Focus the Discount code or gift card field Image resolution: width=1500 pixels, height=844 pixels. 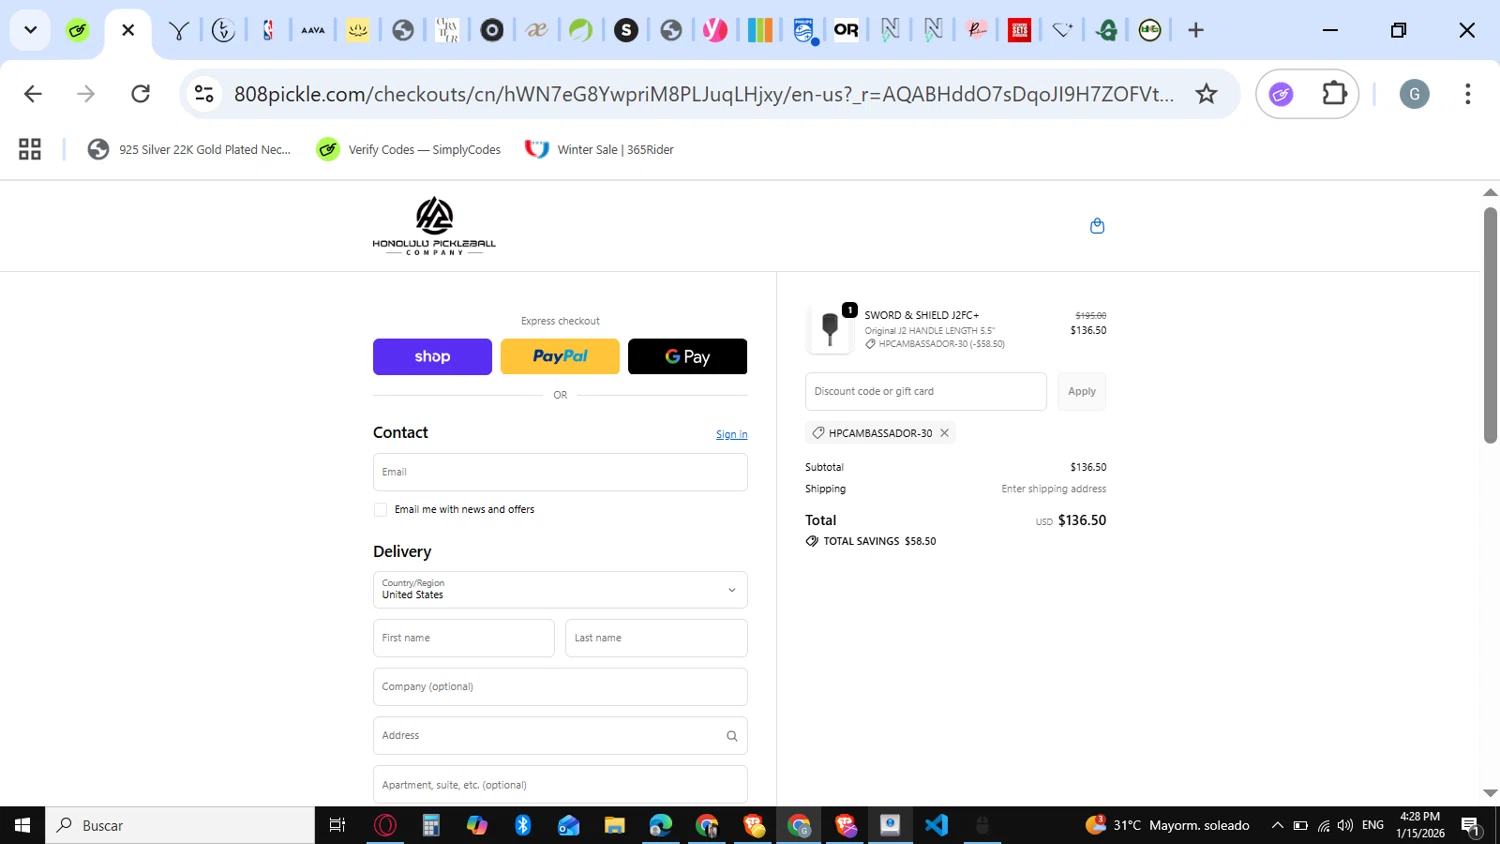926,392
